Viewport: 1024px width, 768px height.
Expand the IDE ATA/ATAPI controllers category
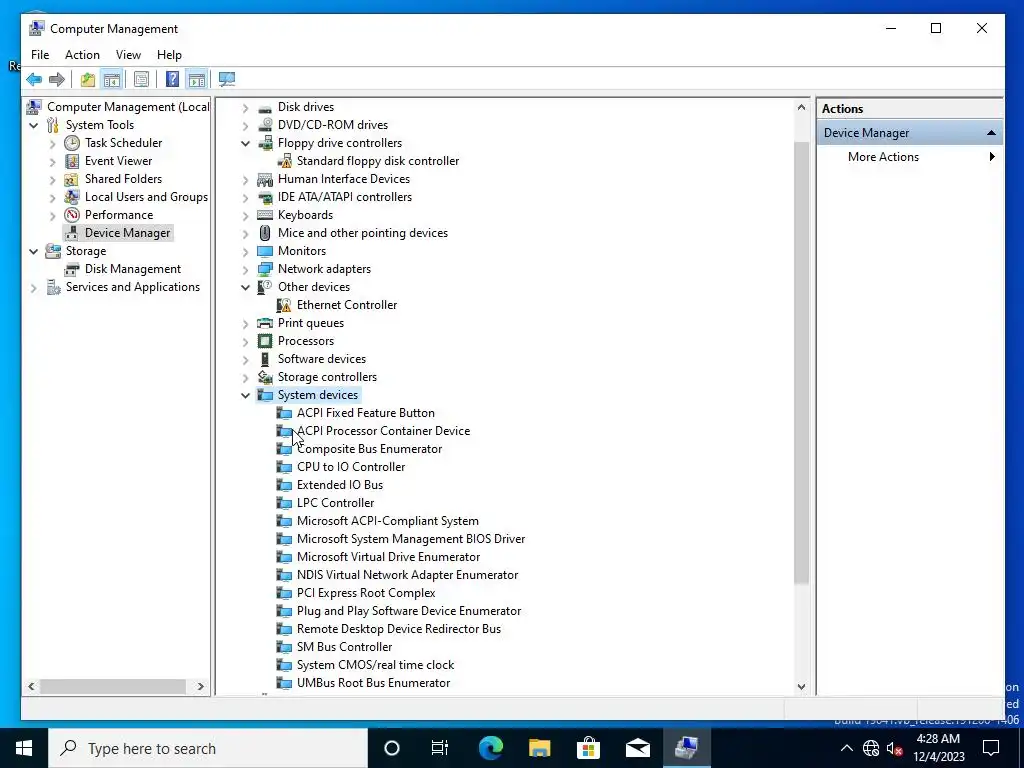[x=246, y=197]
